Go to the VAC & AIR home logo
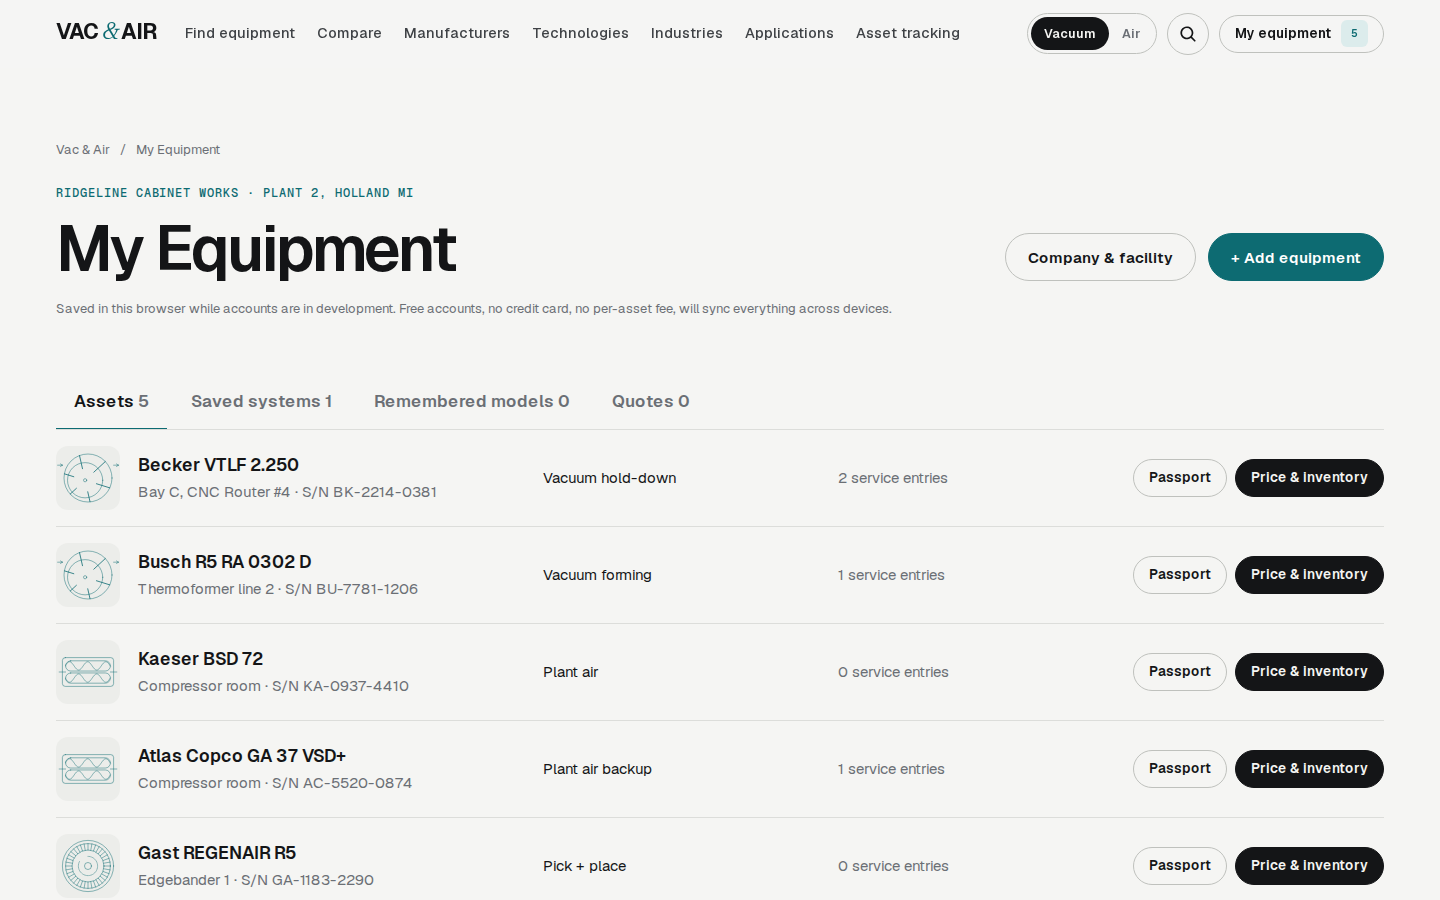 pos(107,32)
